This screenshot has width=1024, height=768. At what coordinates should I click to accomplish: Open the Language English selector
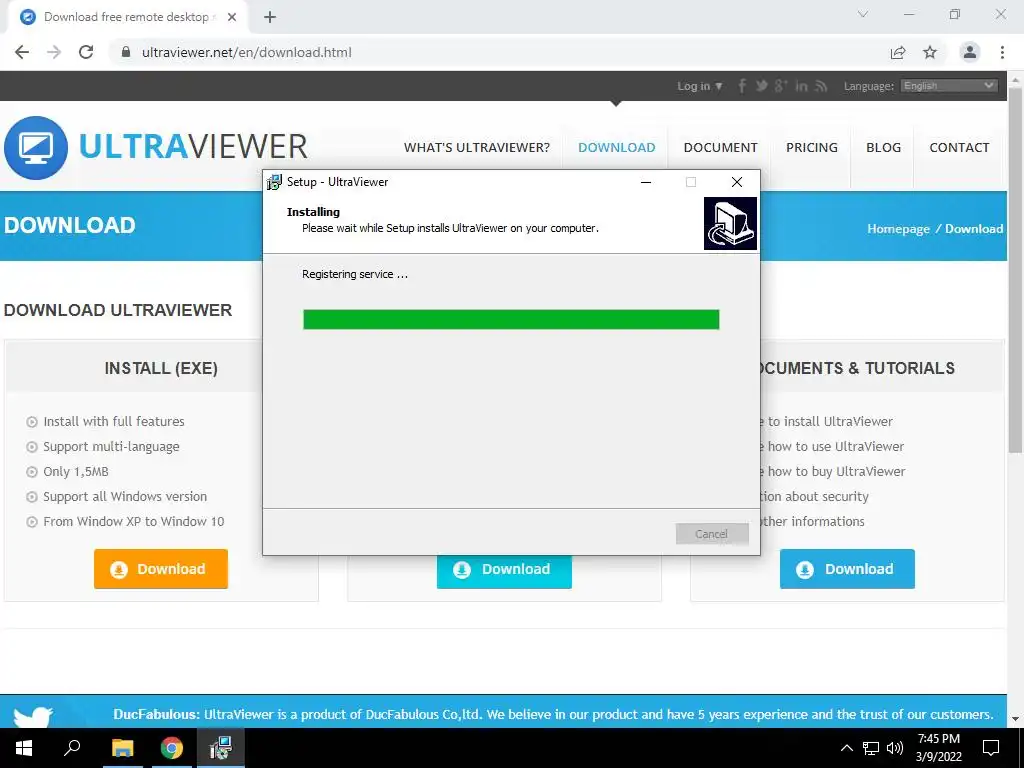949,86
